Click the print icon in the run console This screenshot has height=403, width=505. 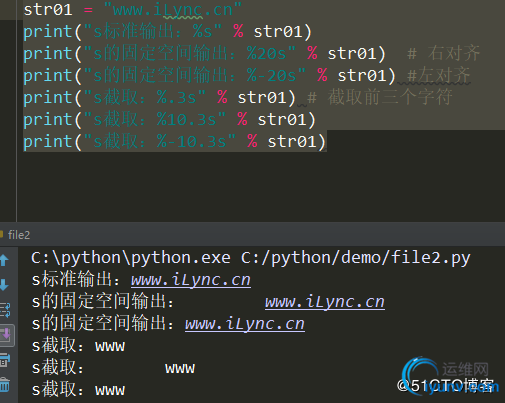[x=5, y=360]
